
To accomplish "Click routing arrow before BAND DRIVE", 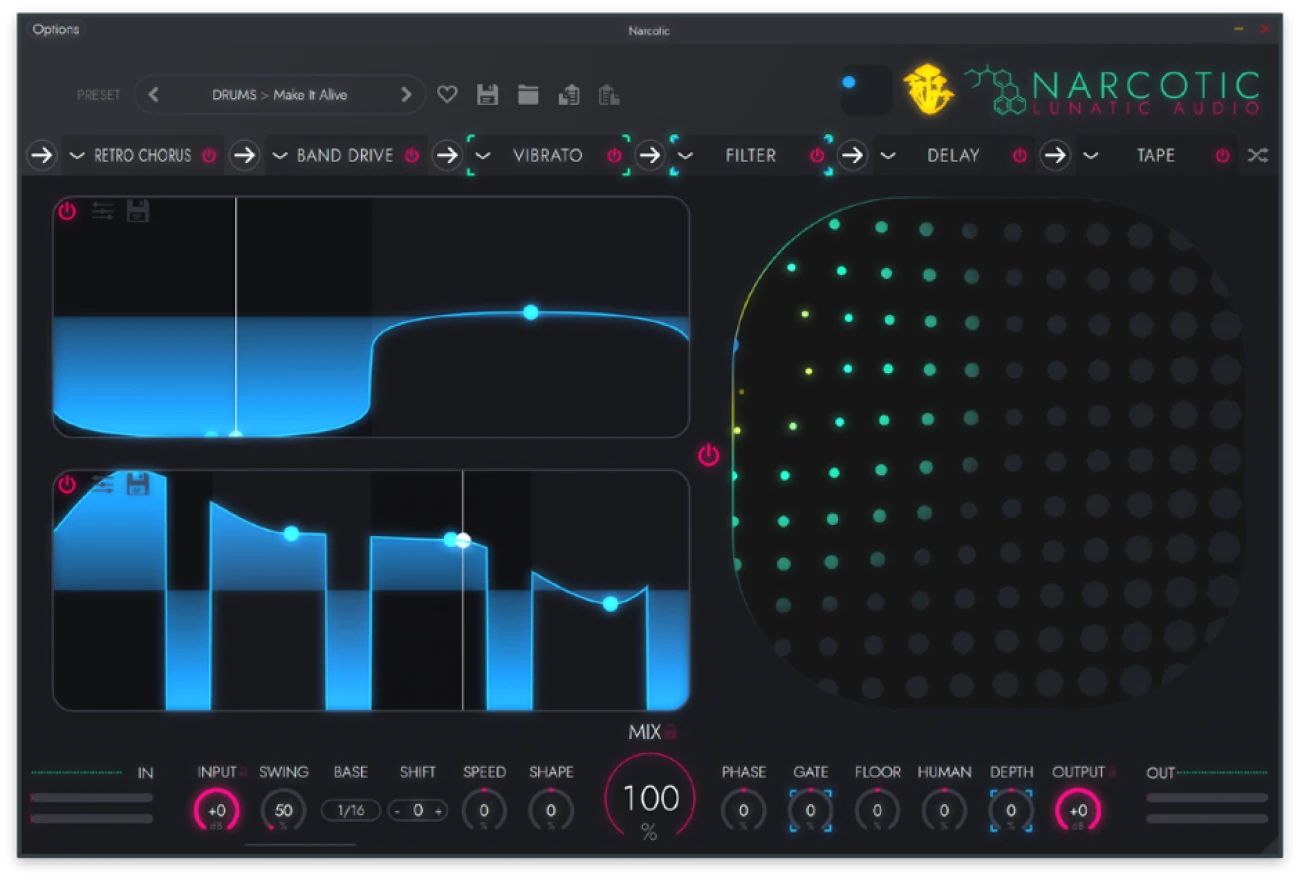I will point(245,156).
